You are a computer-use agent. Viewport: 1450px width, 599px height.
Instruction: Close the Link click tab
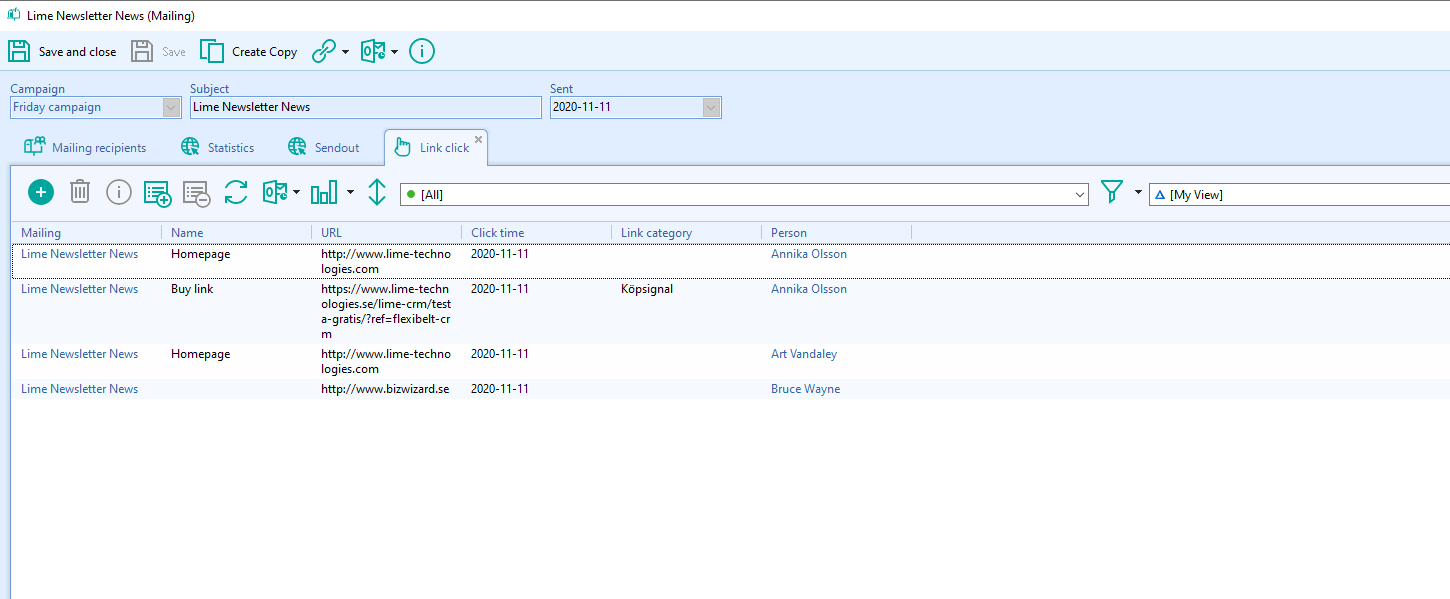point(478,140)
